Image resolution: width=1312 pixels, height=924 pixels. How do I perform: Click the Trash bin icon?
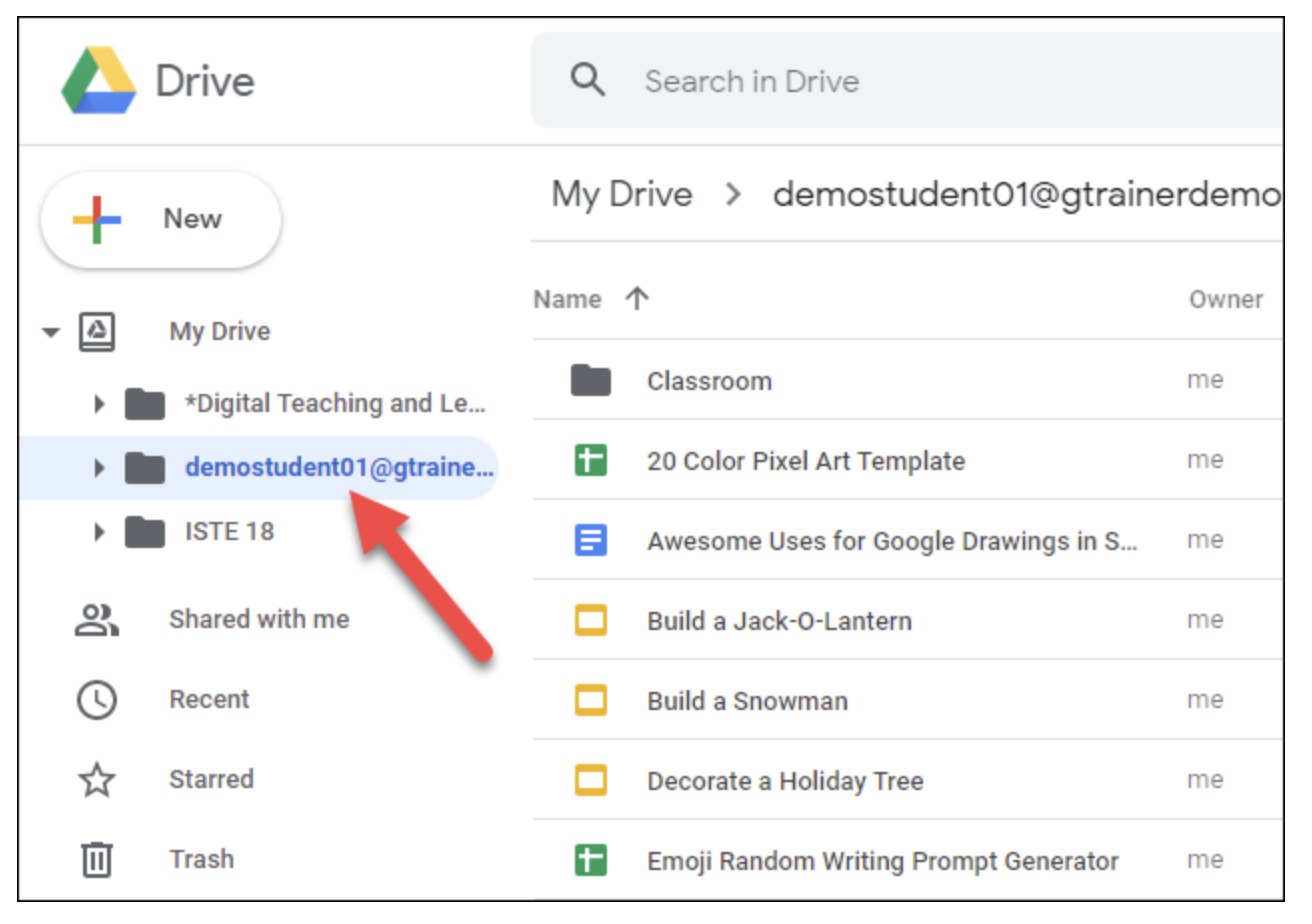[97, 860]
